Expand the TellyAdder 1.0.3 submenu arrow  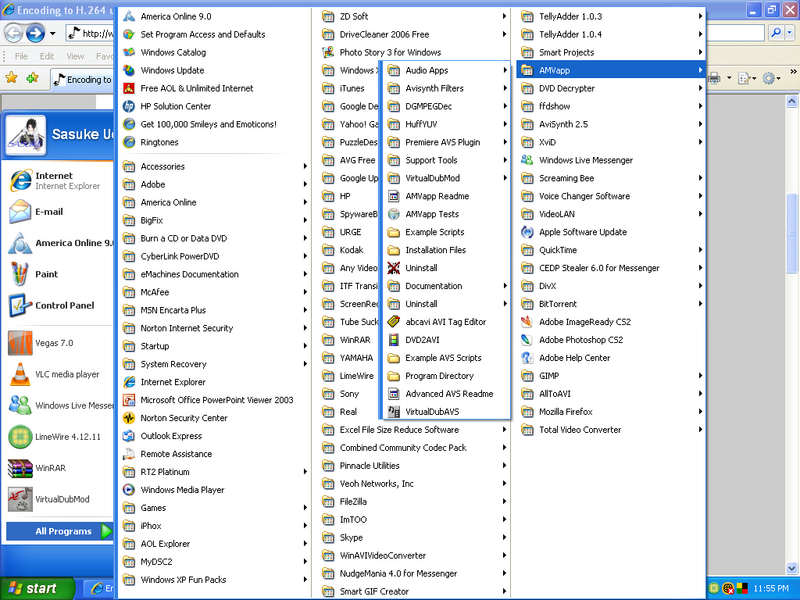point(701,16)
